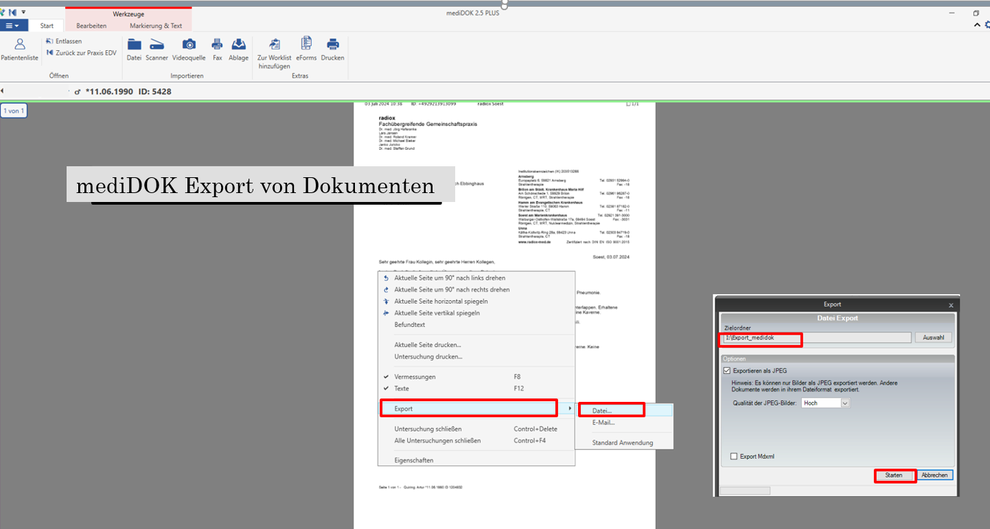This screenshot has width=990, height=529.
Task: Choose E-Mail... in Export submenu
Action: (624, 422)
